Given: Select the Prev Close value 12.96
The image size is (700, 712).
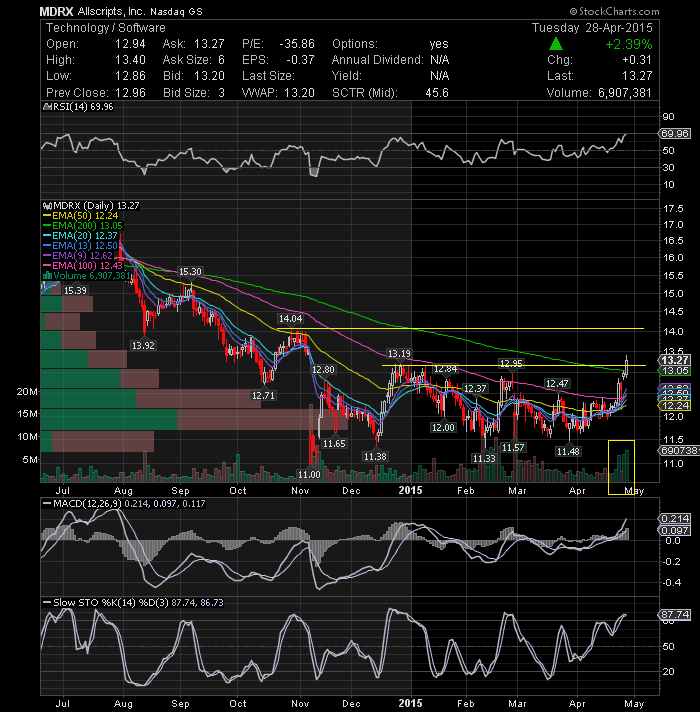Looking at the screenshot, I should coord(130,93).
